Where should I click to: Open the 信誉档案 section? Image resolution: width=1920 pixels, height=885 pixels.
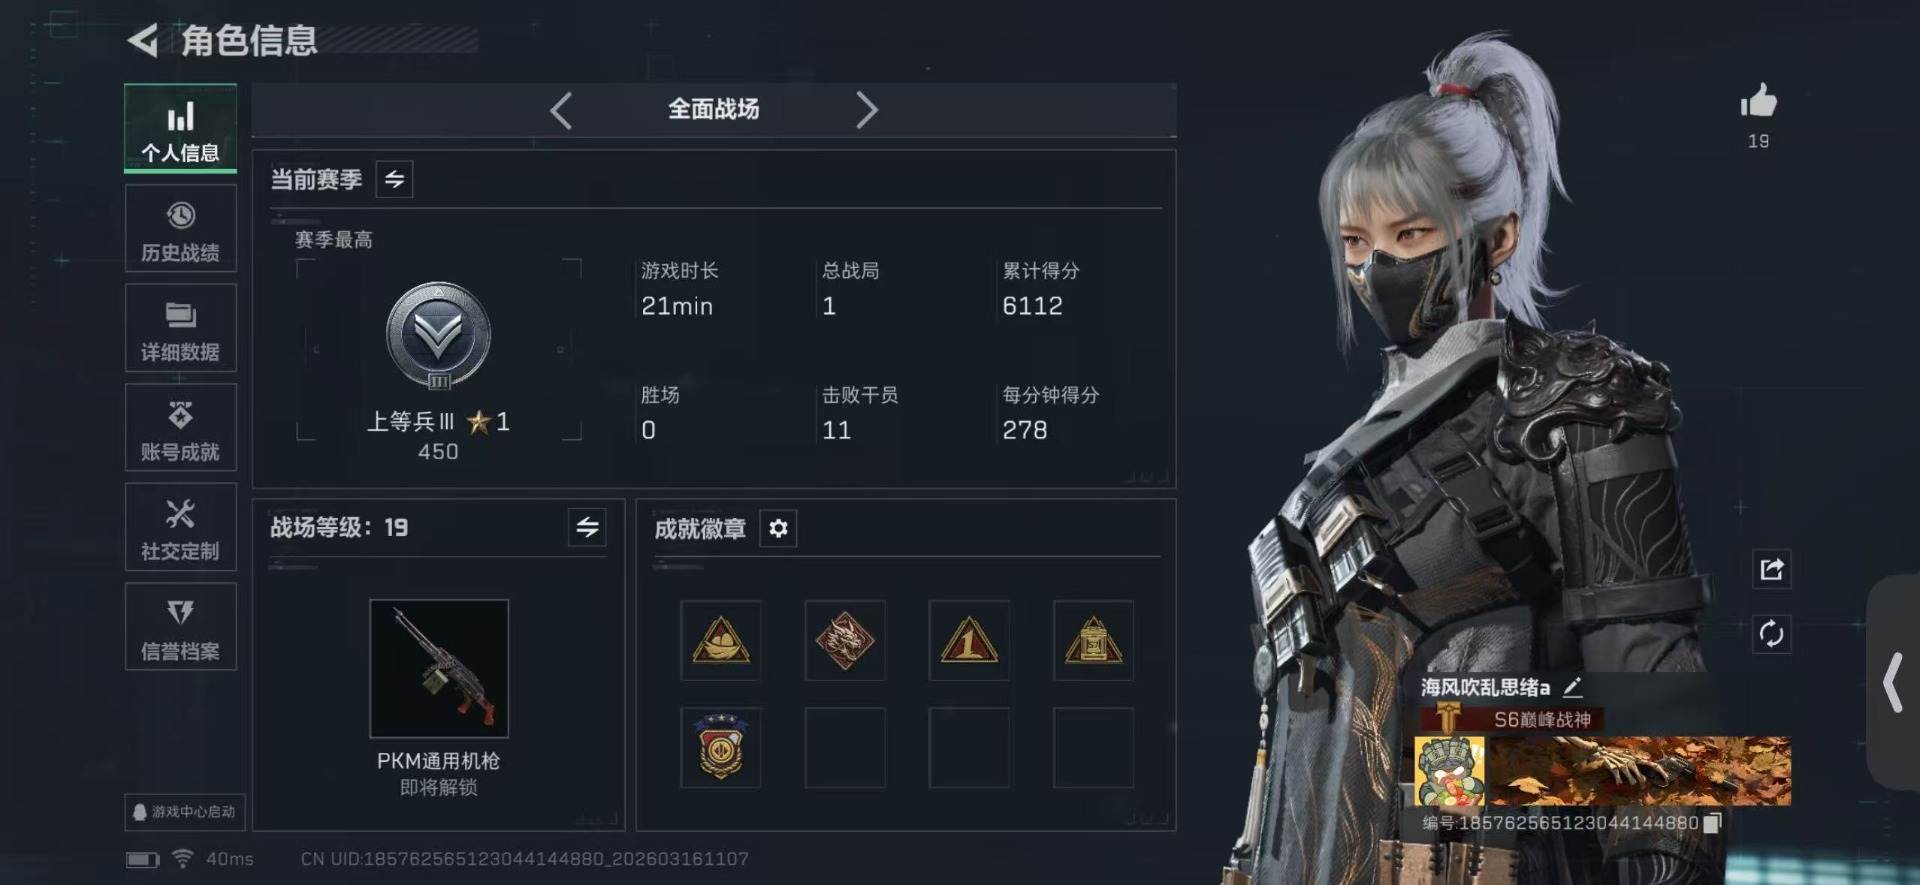(x=181, y=627)
